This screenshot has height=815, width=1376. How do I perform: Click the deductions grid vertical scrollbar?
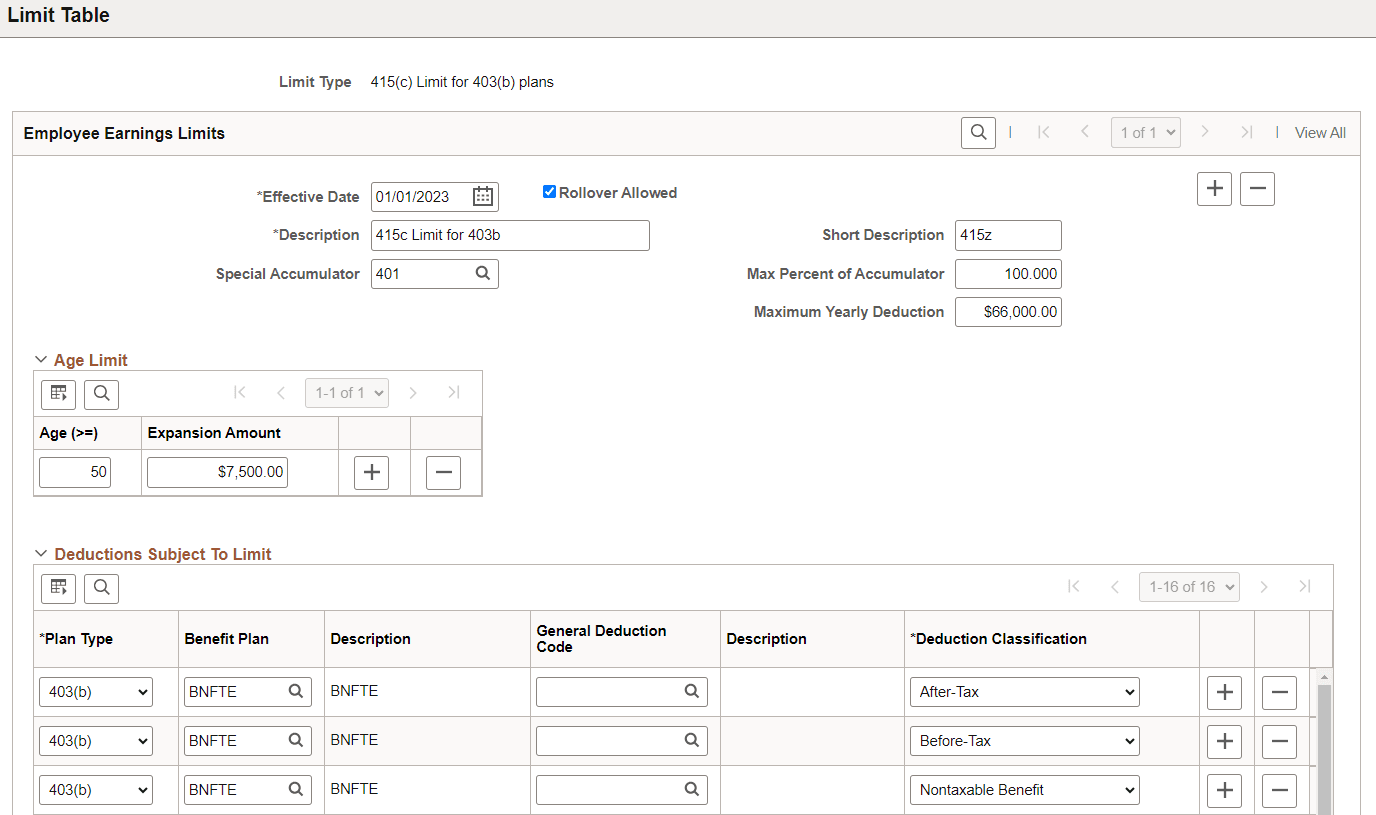click(1325, 745)
